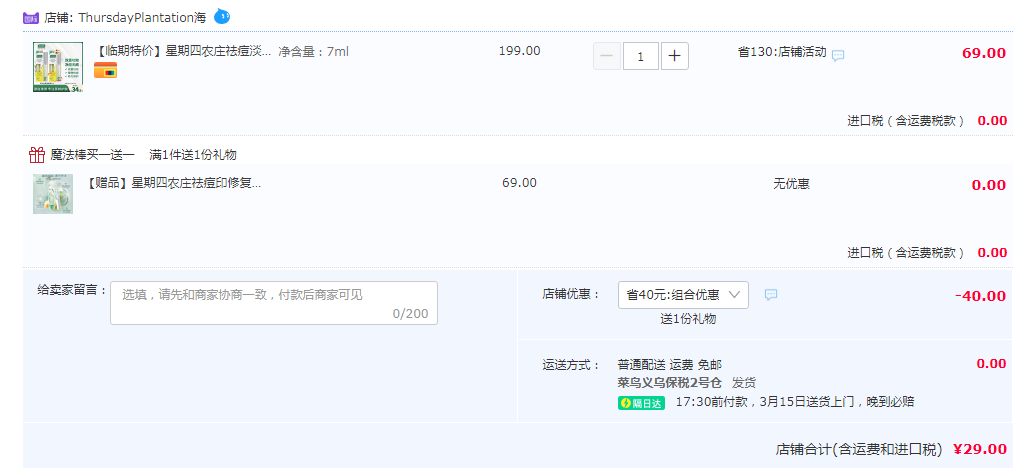Screen dimensions: 1018x468
Task: Click the 省130:店铺活动 discount text
Action: click(782, 53)
